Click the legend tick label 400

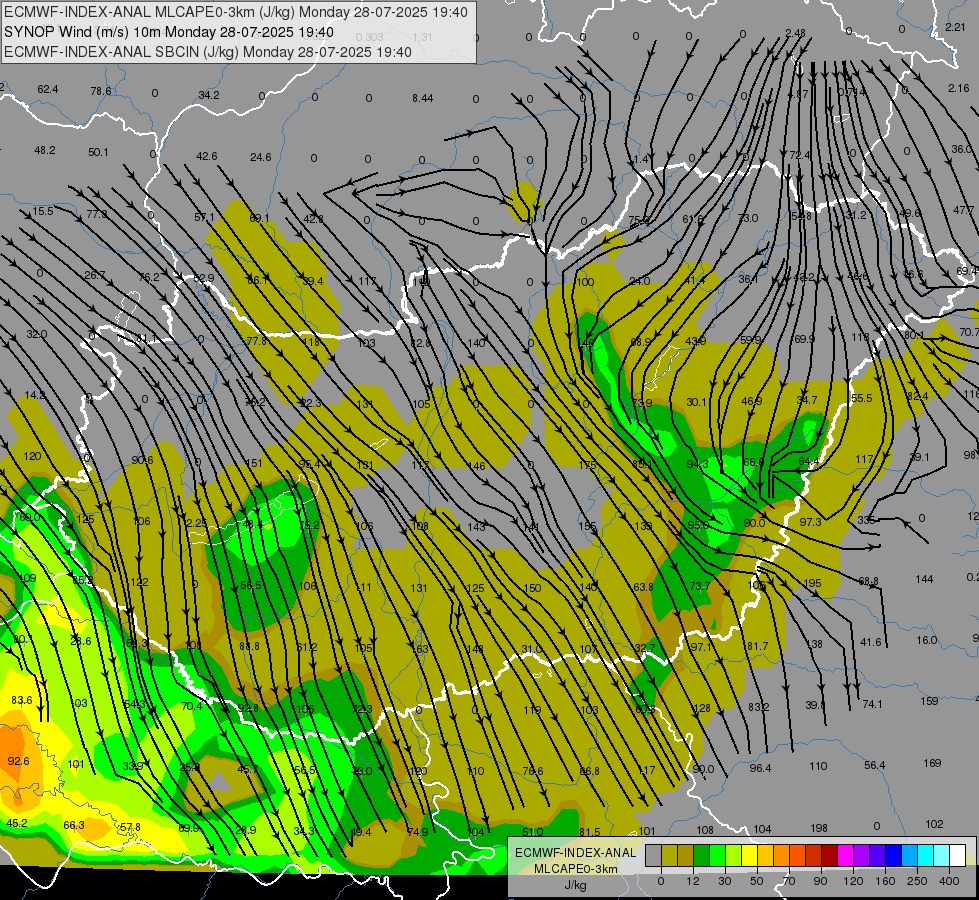(x=949, y=881)
